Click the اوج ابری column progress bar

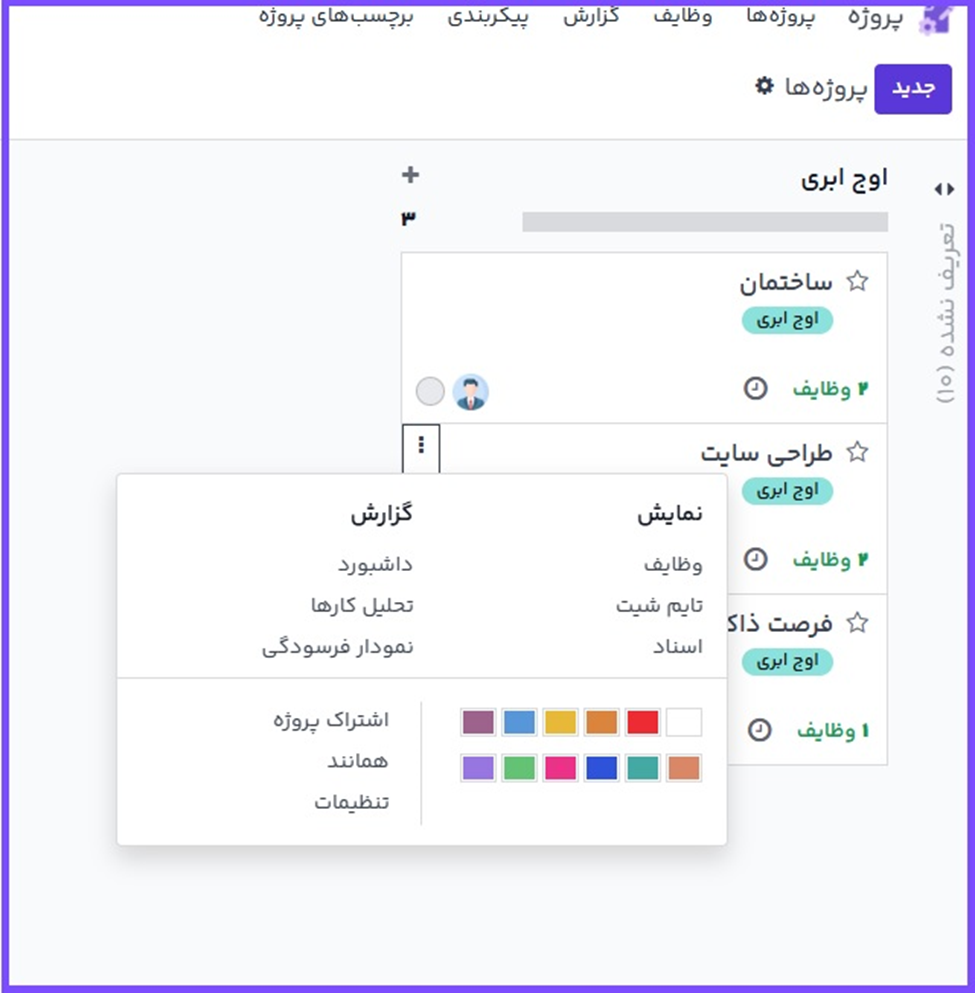(705, 222)
